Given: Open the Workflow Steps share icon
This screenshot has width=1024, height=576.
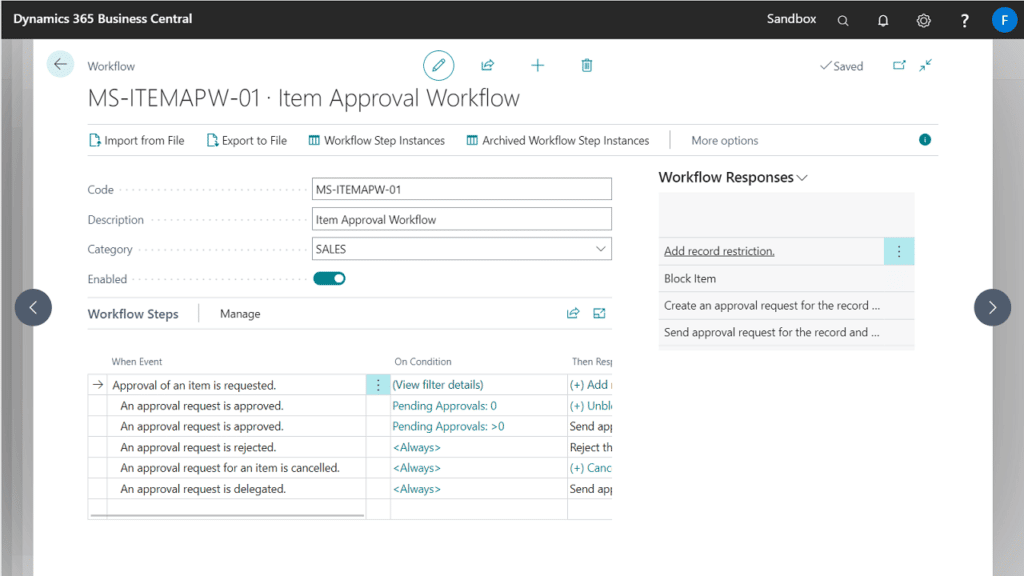Looking at the screenshot, I should (573, 313).
